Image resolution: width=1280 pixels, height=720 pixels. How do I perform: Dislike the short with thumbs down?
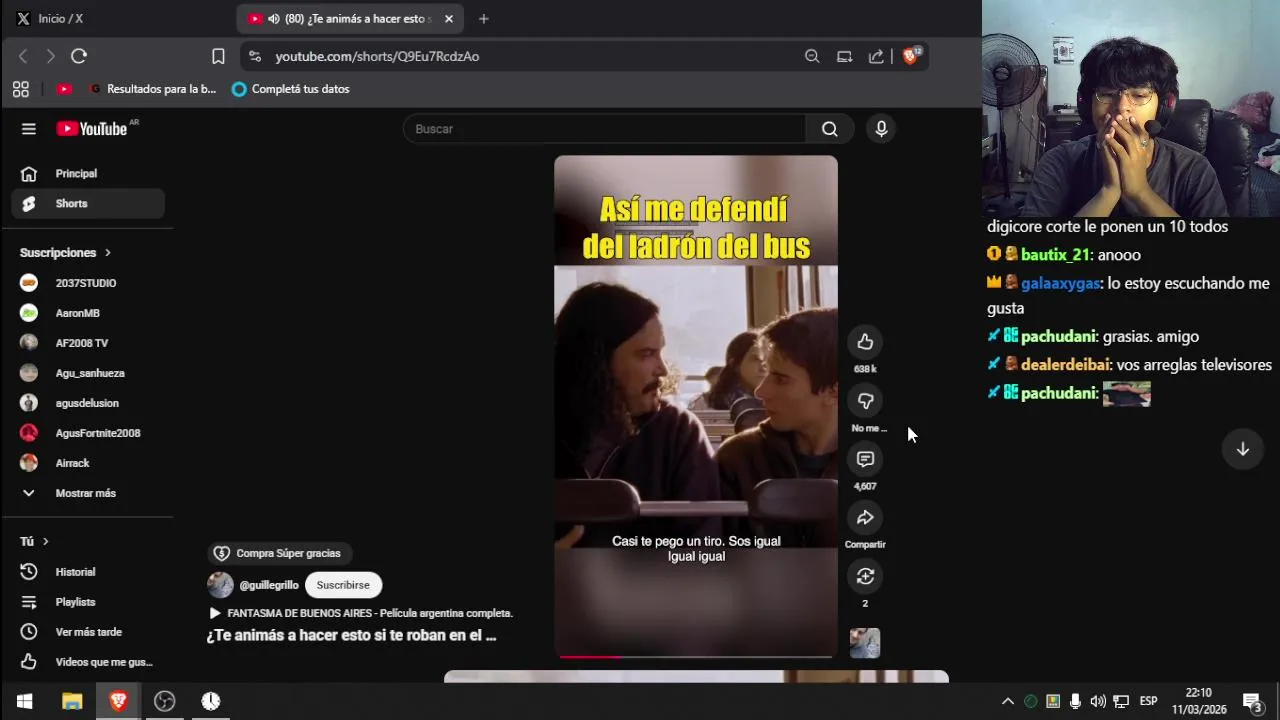[865, 401]
